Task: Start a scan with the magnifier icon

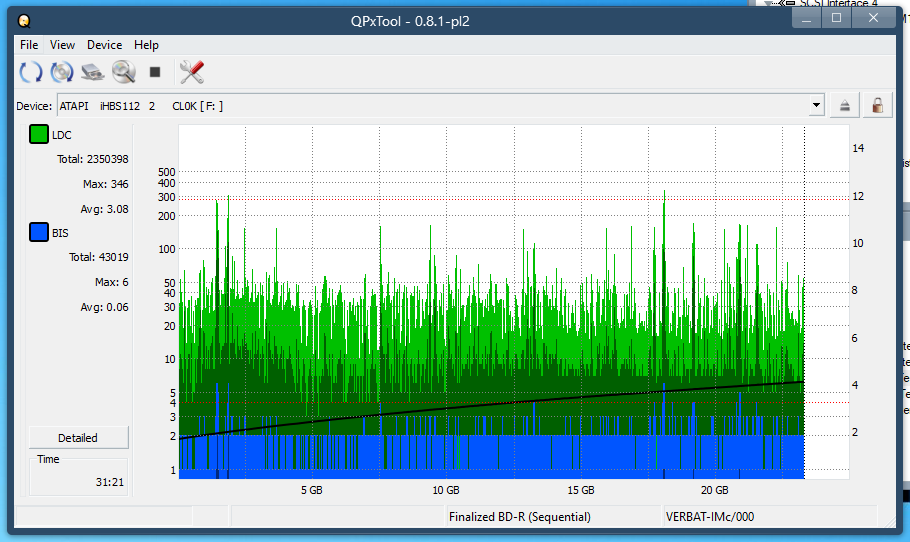Action: coord(123,72)
